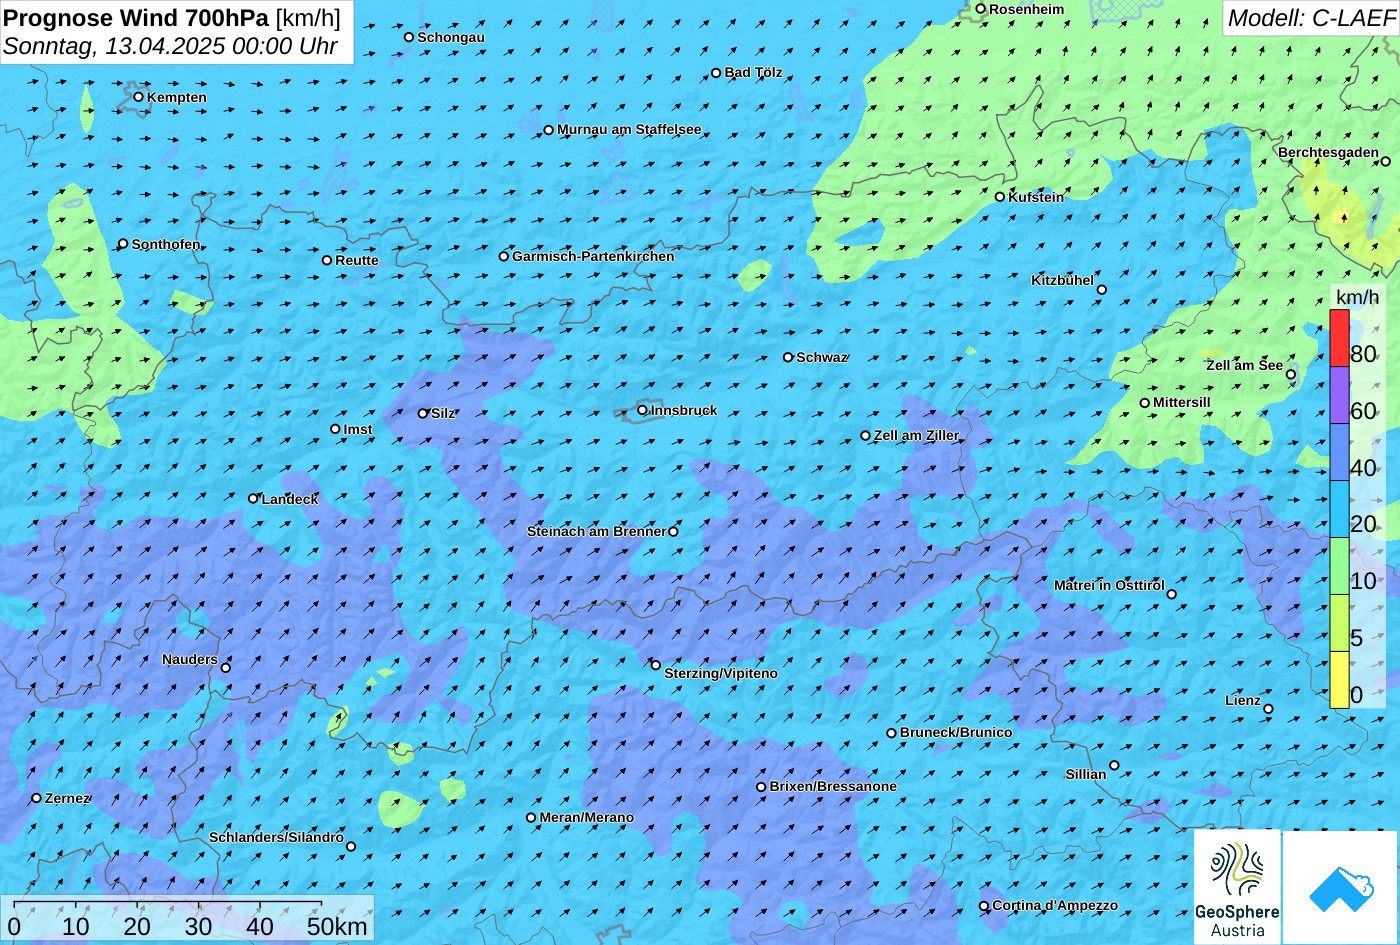The height and width of the screenshot is (945, 1400).
Task: Select the Rosenheim location marker
Action: pyautogui.click(x=981, y=9)
